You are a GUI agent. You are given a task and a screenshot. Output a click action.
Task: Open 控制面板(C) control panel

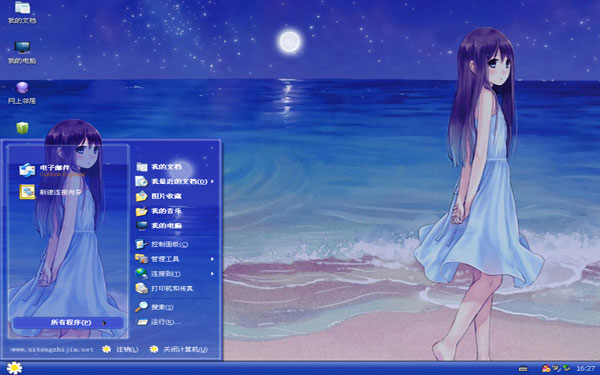162,244
